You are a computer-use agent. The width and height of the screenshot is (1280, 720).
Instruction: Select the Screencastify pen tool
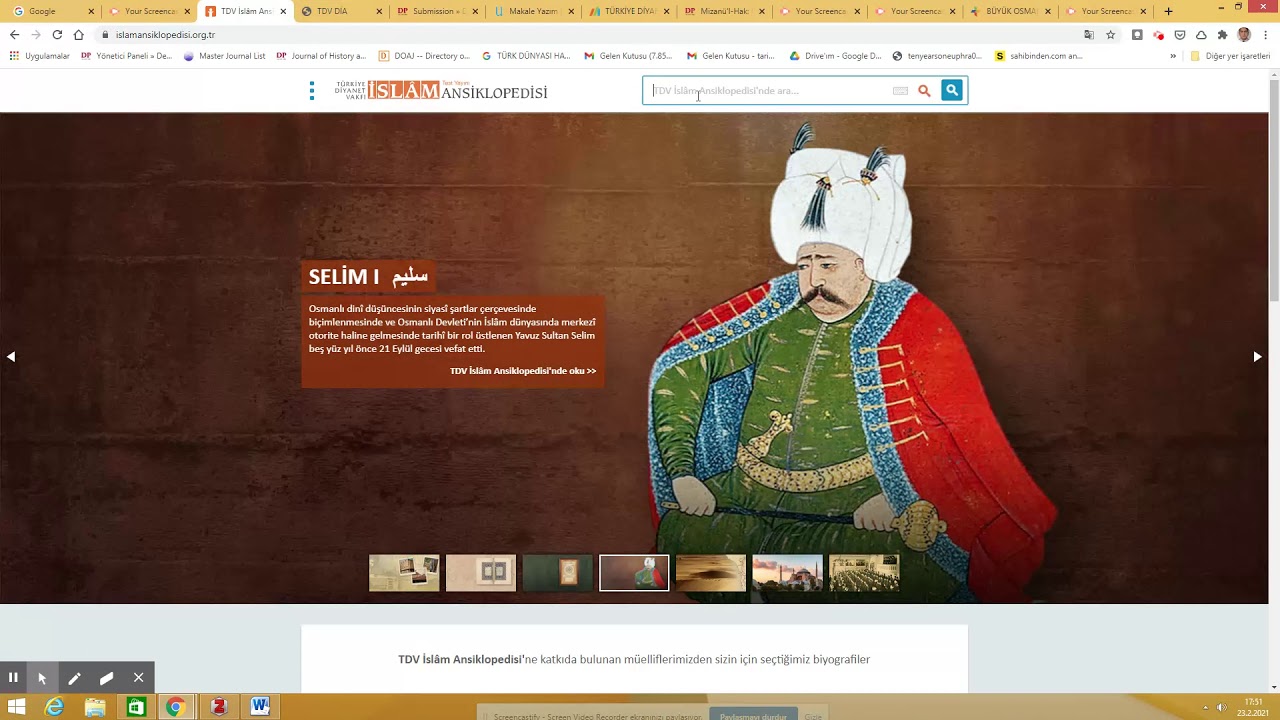point(74,677)
